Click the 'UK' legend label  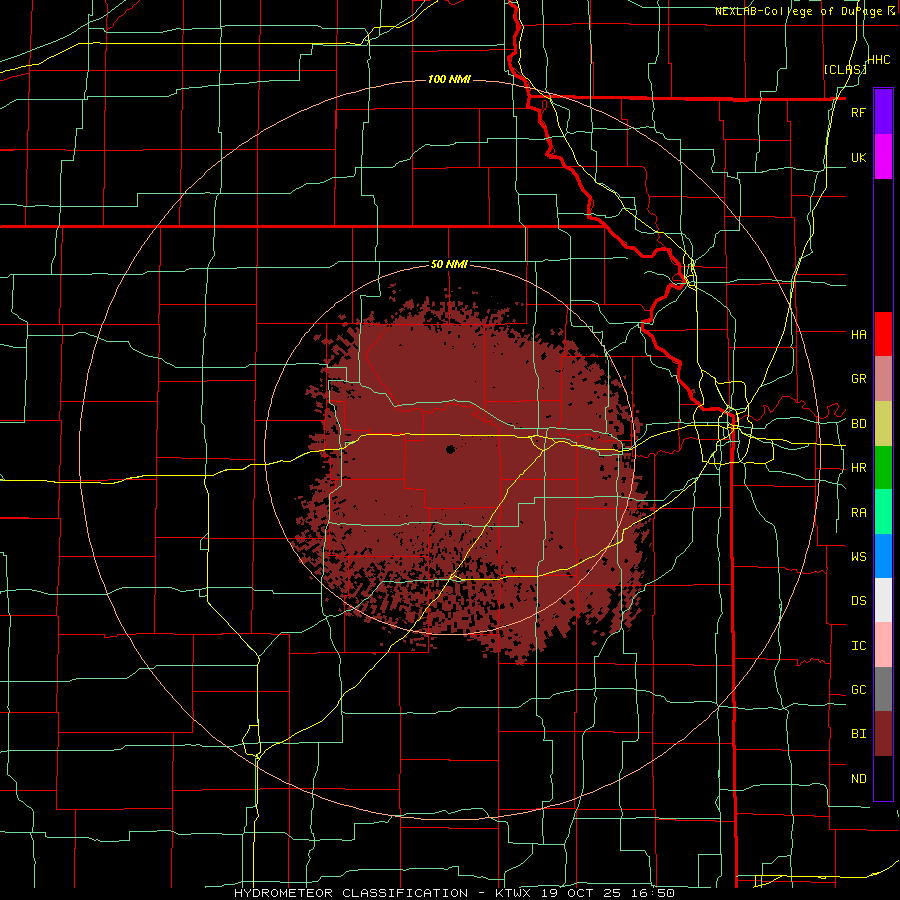point(858,157)
